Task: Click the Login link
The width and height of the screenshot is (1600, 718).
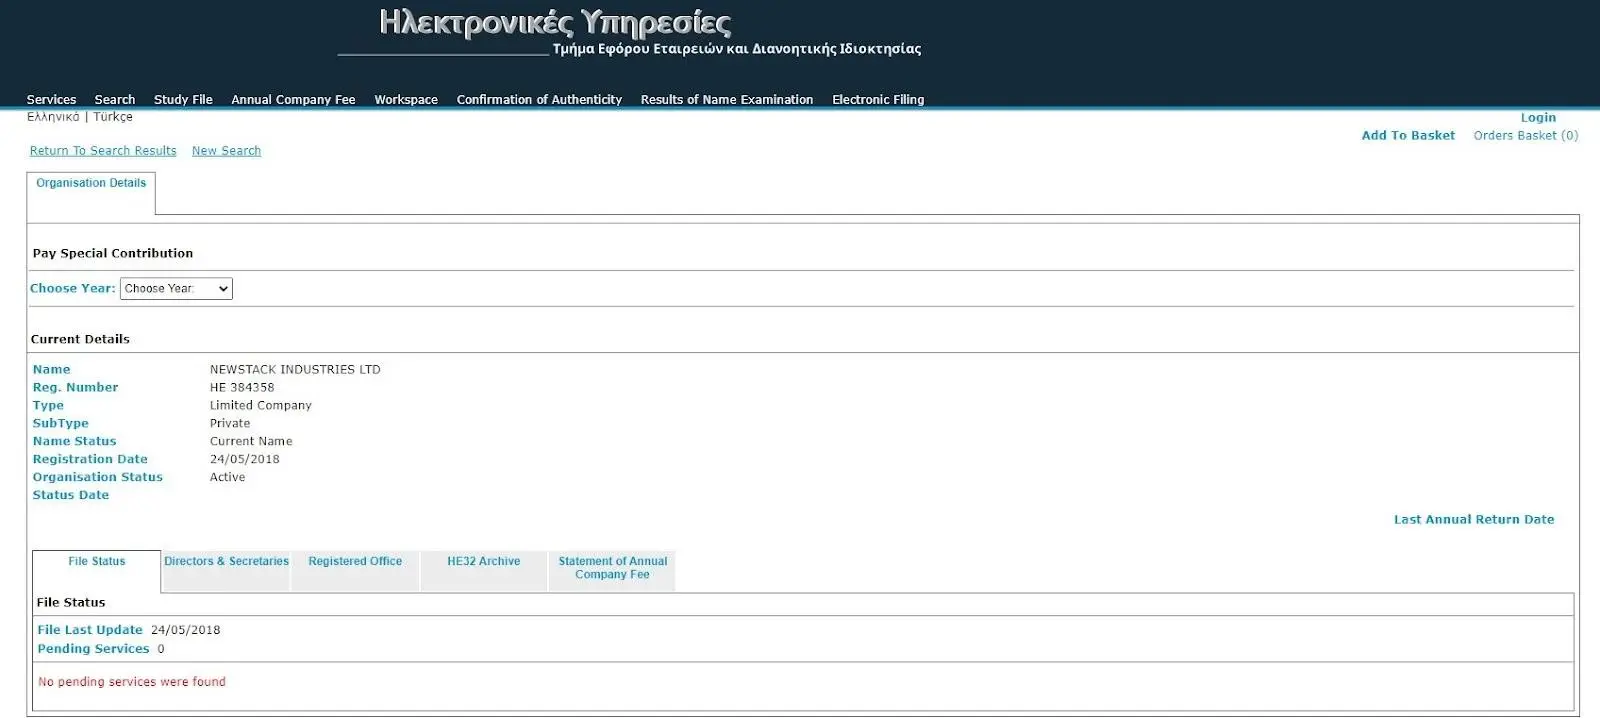Action: [x=1538, y=118]
